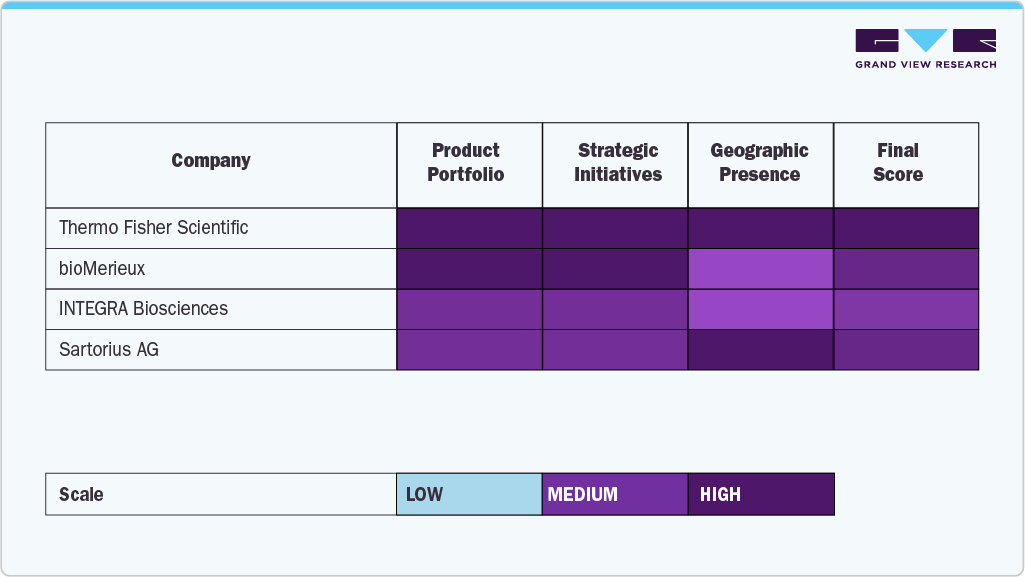The image size is (1025, 577).
Task: Click the INTEGRA Biosciences row label
Action: pos(144,309)
